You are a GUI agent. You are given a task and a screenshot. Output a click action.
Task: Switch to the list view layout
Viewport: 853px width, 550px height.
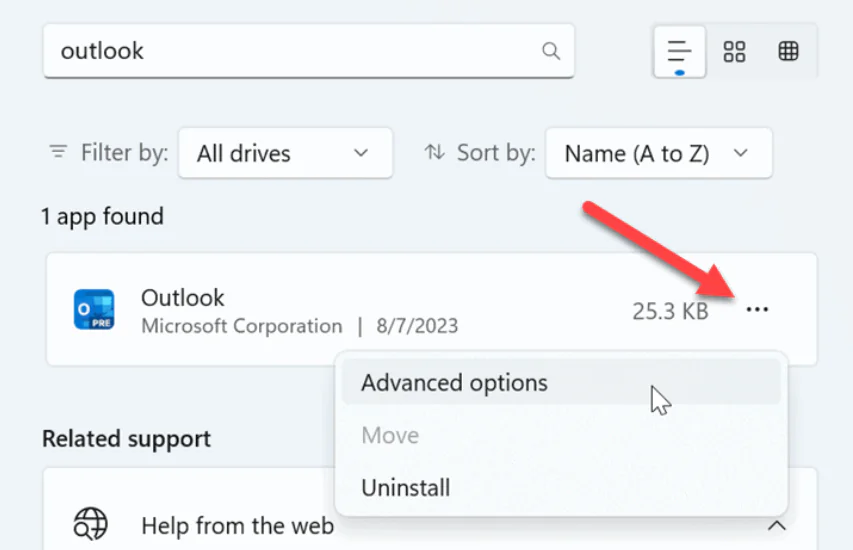point(680,51)
